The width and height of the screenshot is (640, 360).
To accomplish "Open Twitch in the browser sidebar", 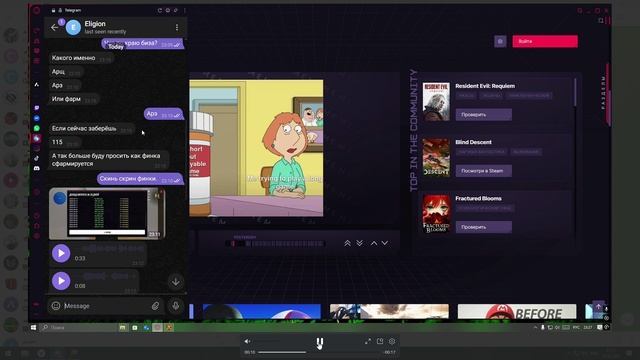I will coord(37,108).
